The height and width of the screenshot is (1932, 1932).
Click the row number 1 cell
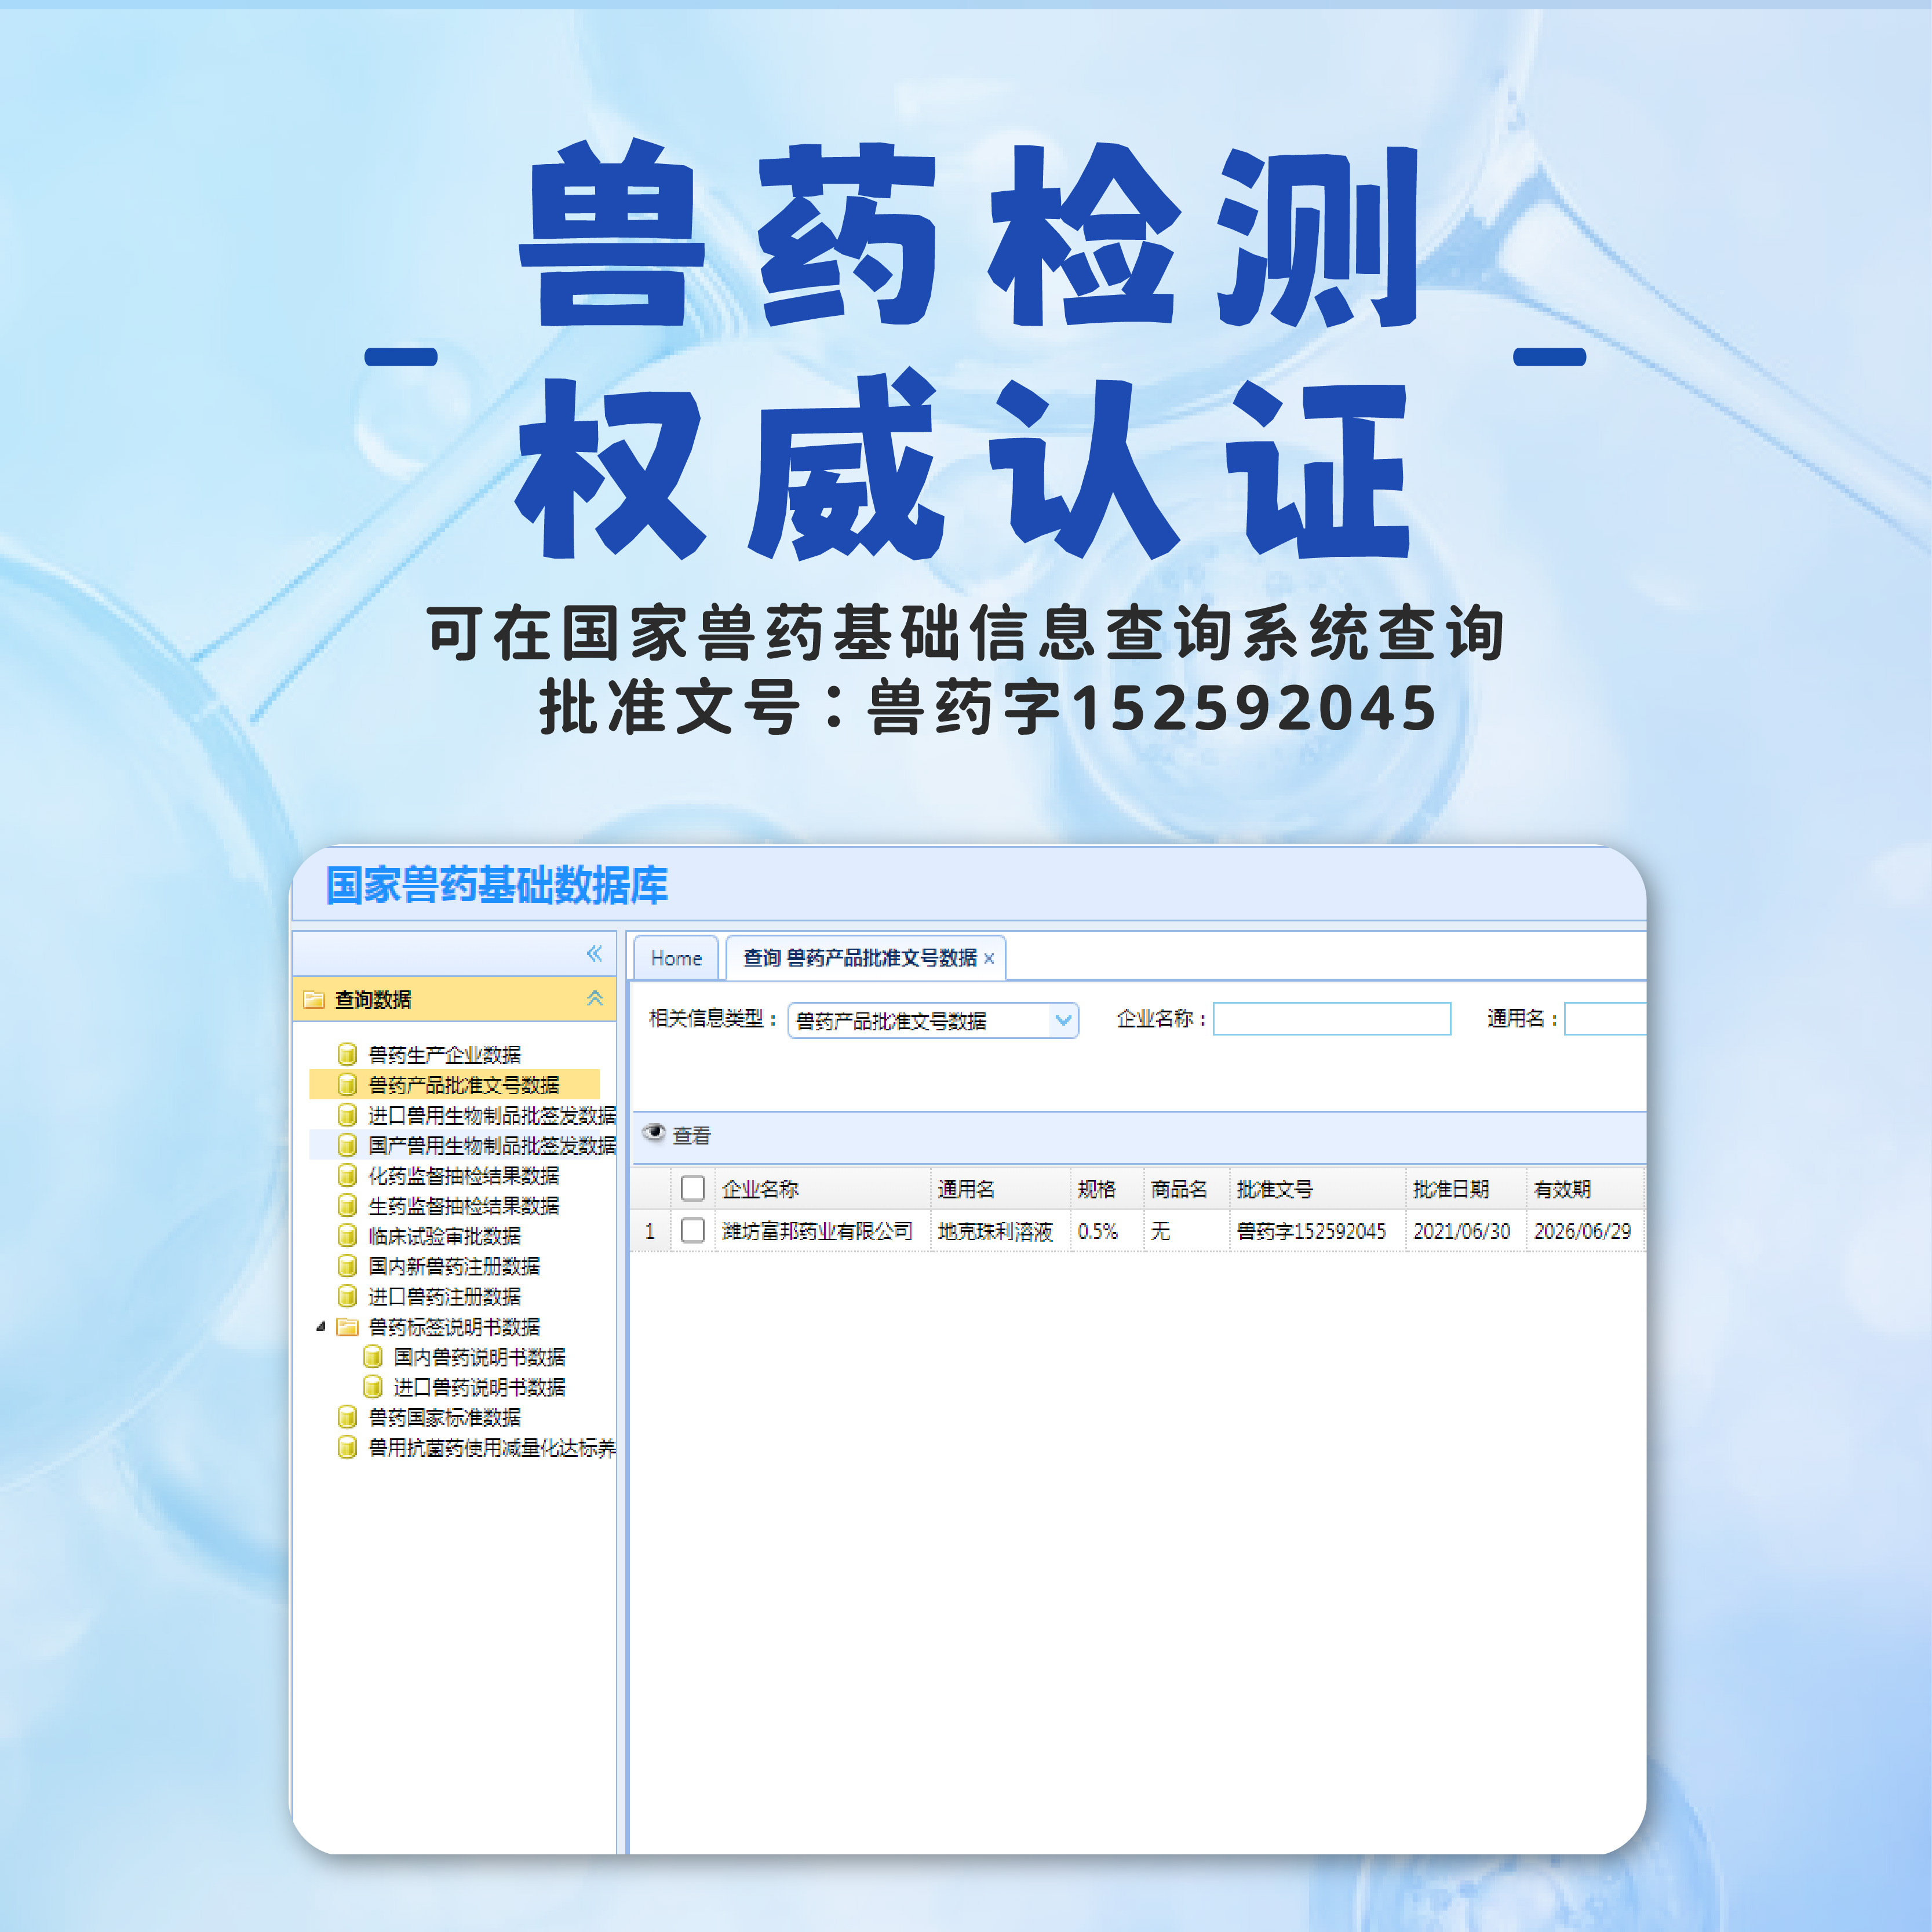(650, 1230)
